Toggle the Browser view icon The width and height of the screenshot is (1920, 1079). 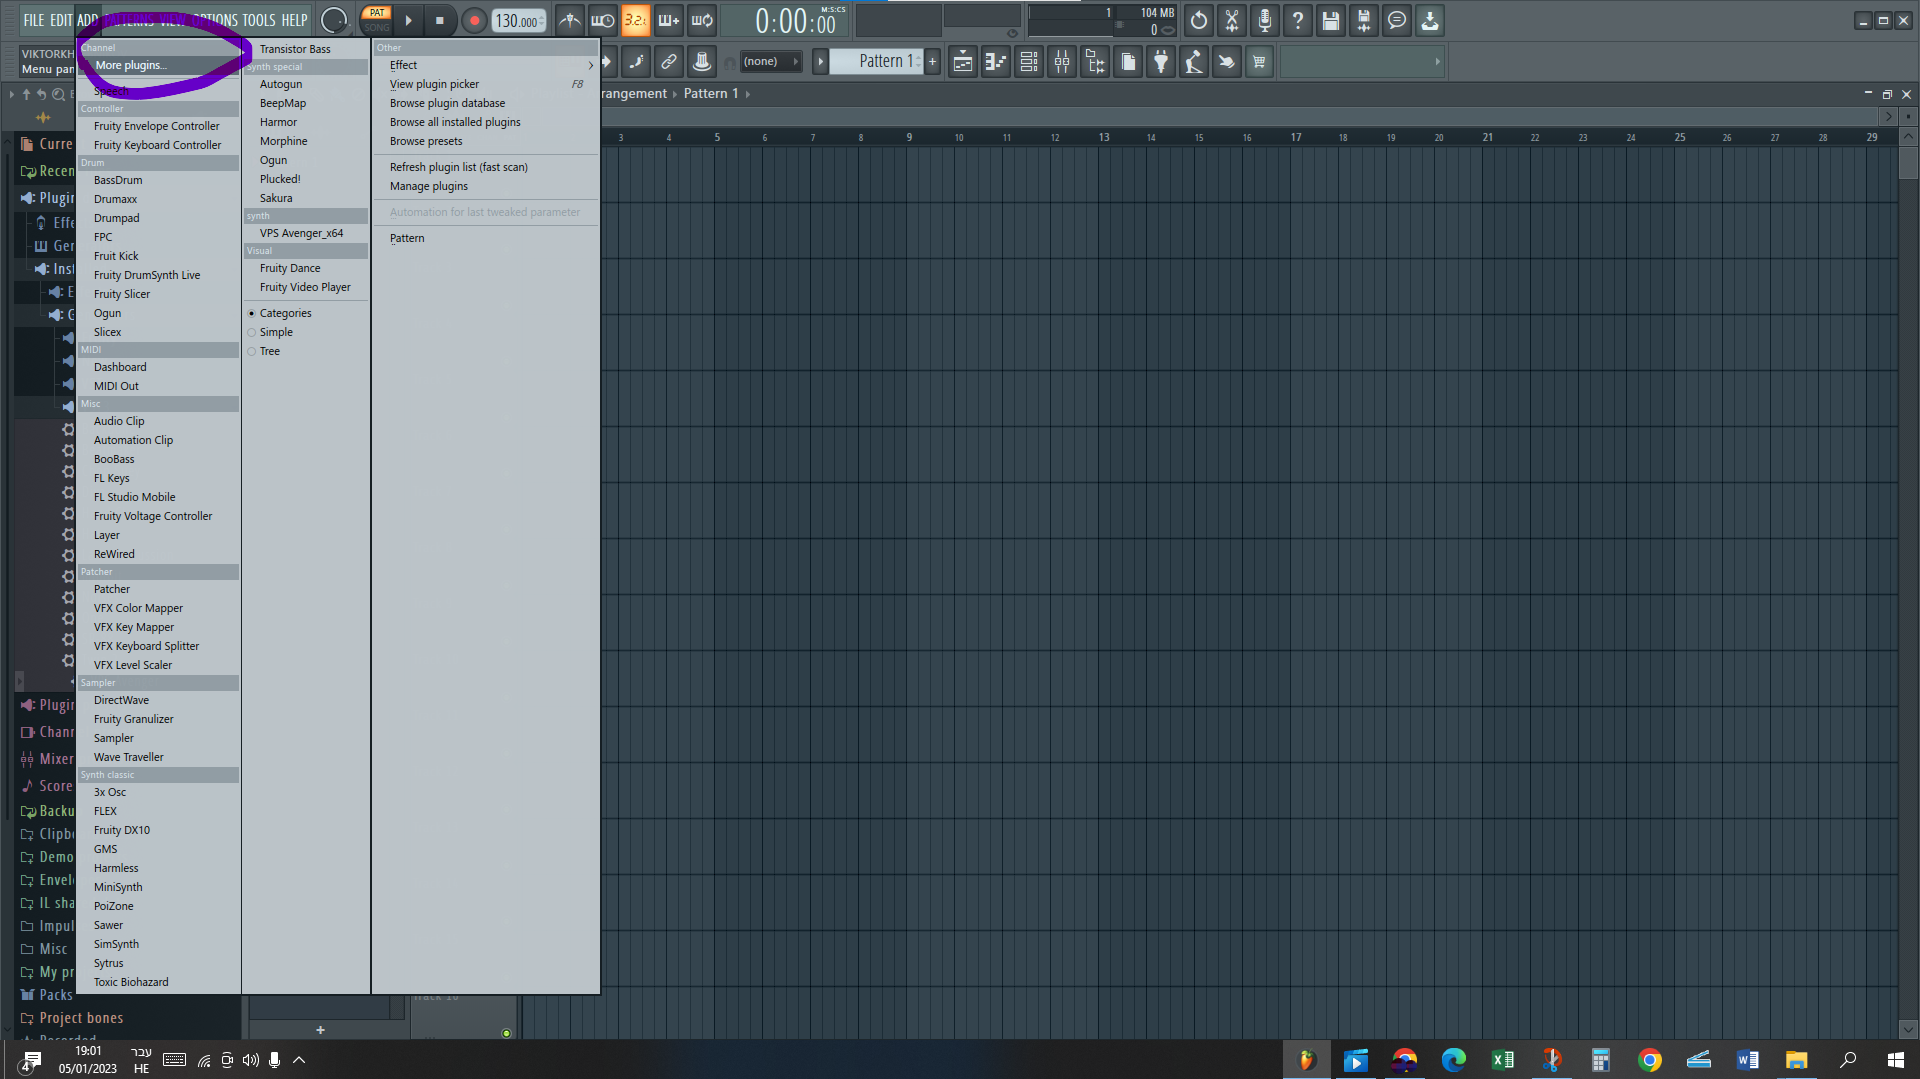[x=1095, y=62]
